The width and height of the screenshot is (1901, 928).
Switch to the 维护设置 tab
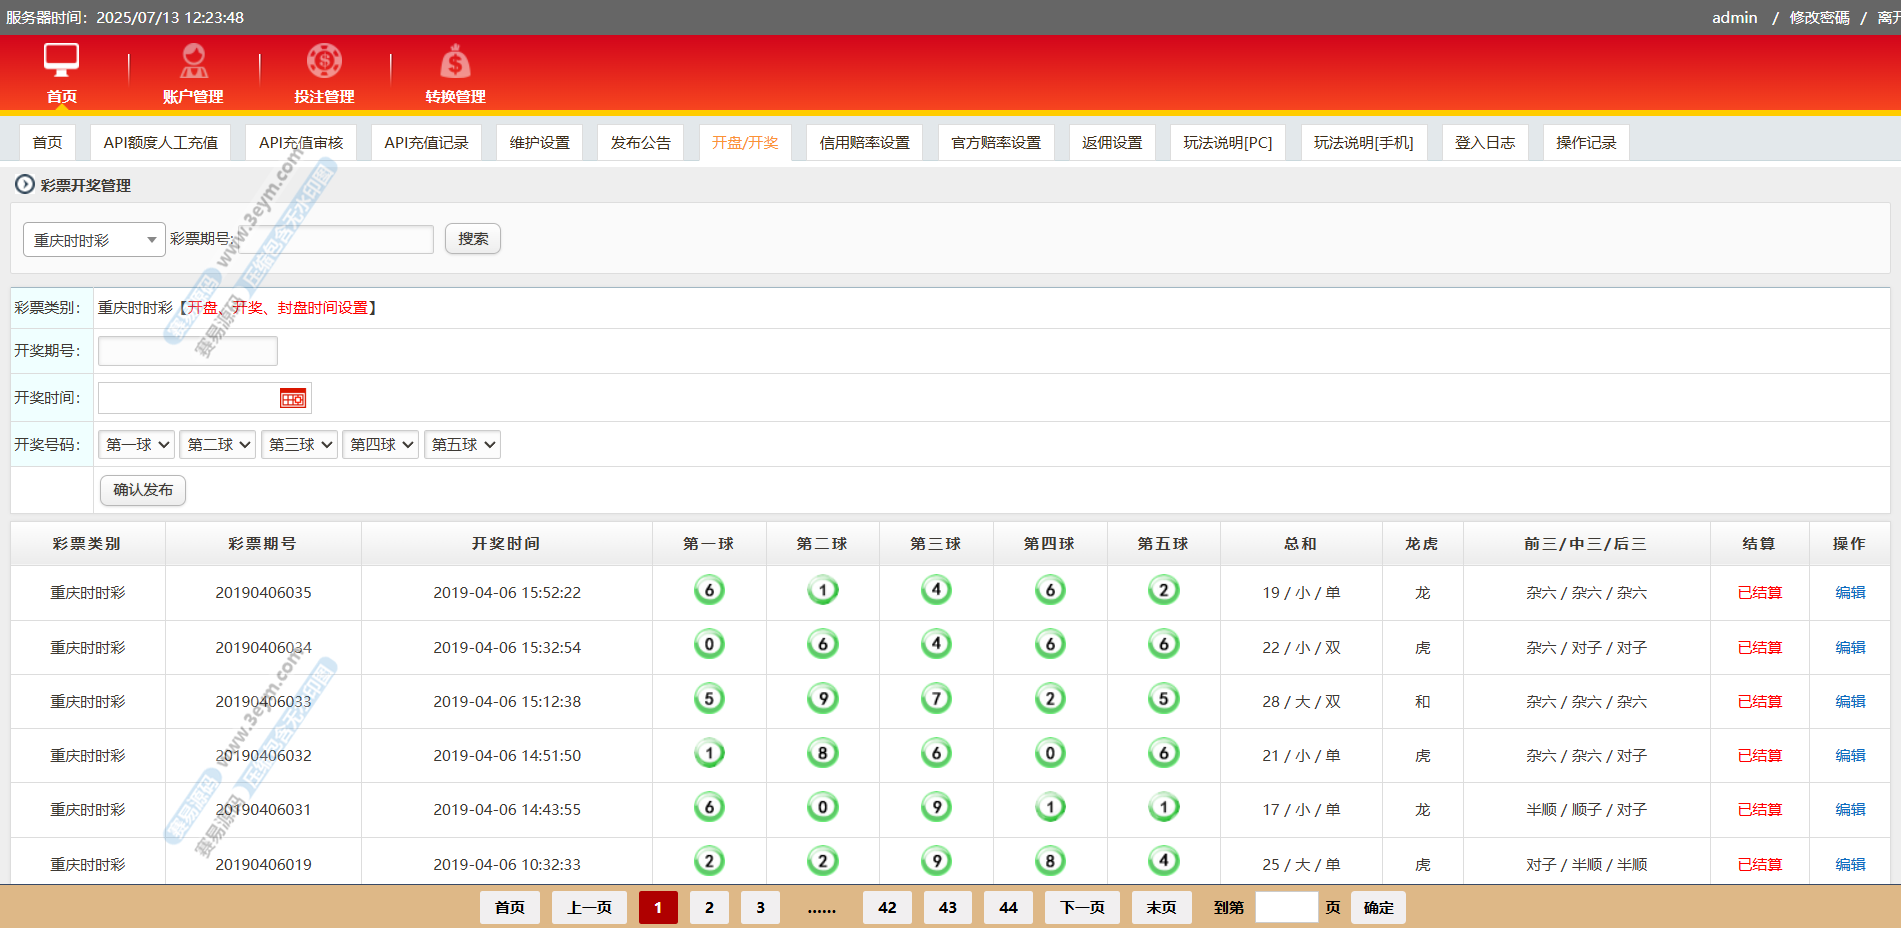[539, 143]
